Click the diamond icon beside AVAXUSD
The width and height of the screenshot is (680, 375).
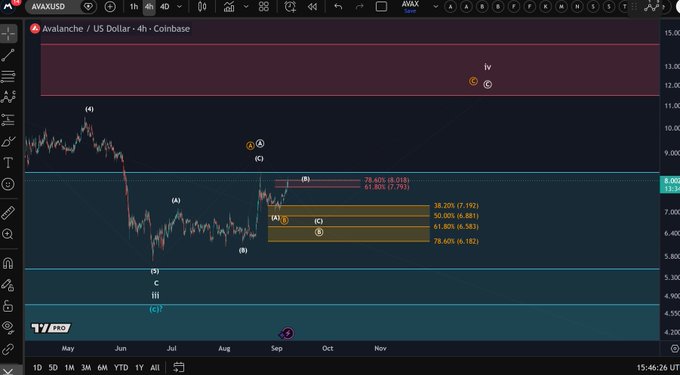[88, 7]
